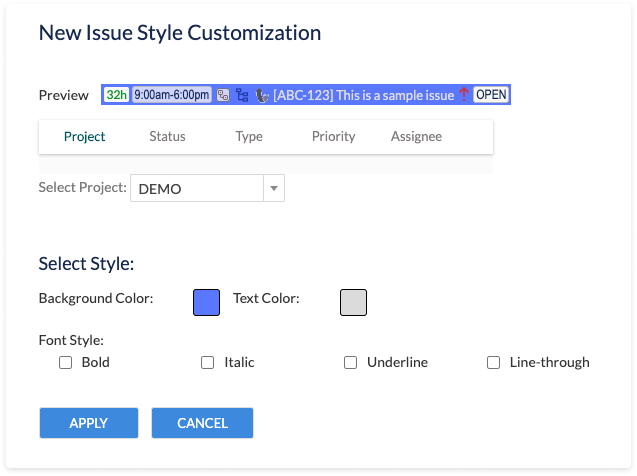
Task: Check the Italic font style option
Action: coord(208,363)
